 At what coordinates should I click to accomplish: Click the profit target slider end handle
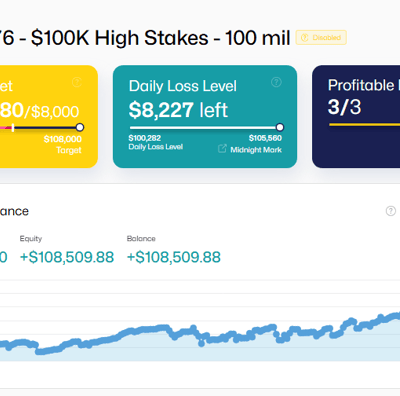click(x=80, y=127)
